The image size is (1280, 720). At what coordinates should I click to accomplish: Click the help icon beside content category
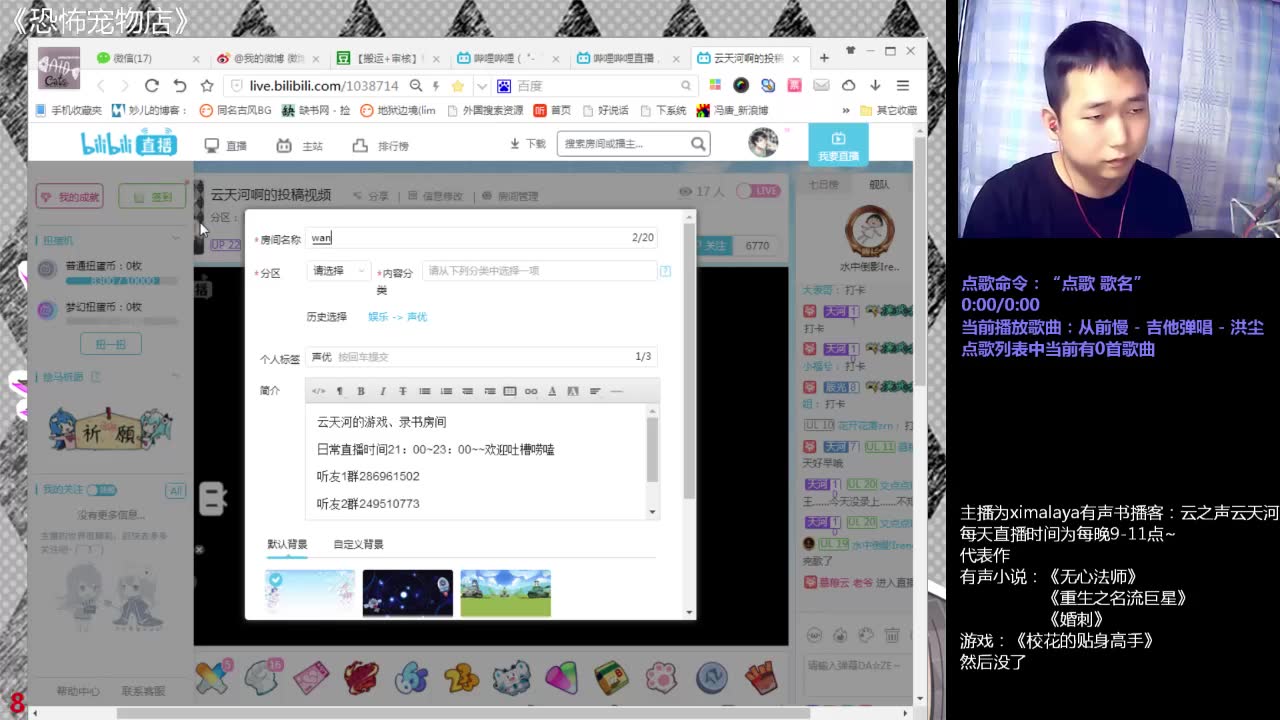[x=665, y=271]
